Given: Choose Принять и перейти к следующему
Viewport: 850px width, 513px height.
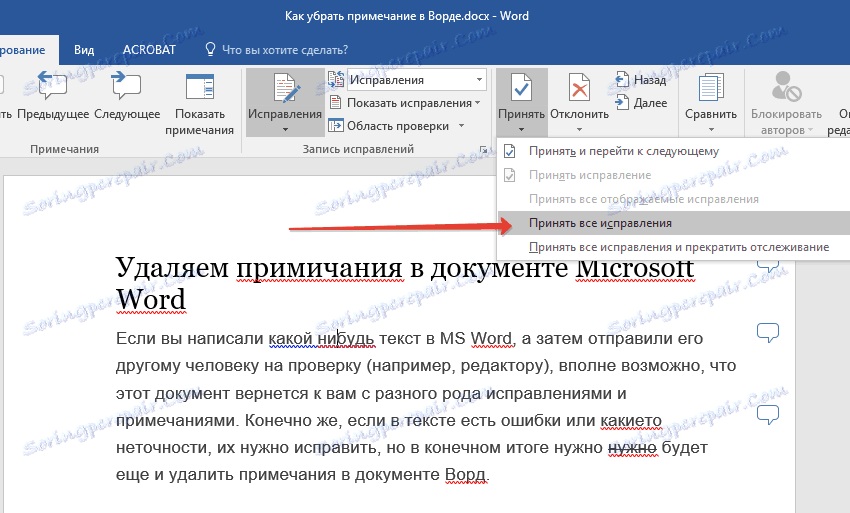Looking at the screenshot, I should pyautogui.click(x=673, y=151).
